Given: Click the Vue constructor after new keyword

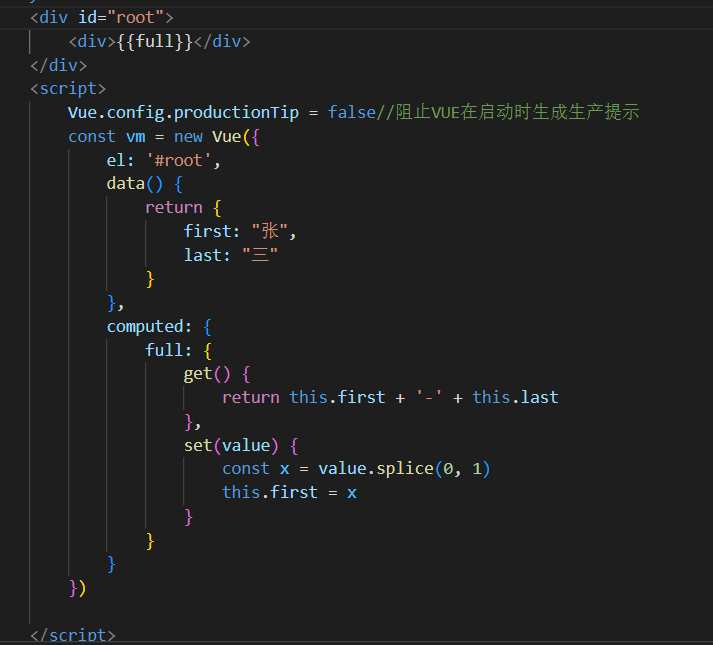Looking at the screenshot, I should [x=227, y=136].
